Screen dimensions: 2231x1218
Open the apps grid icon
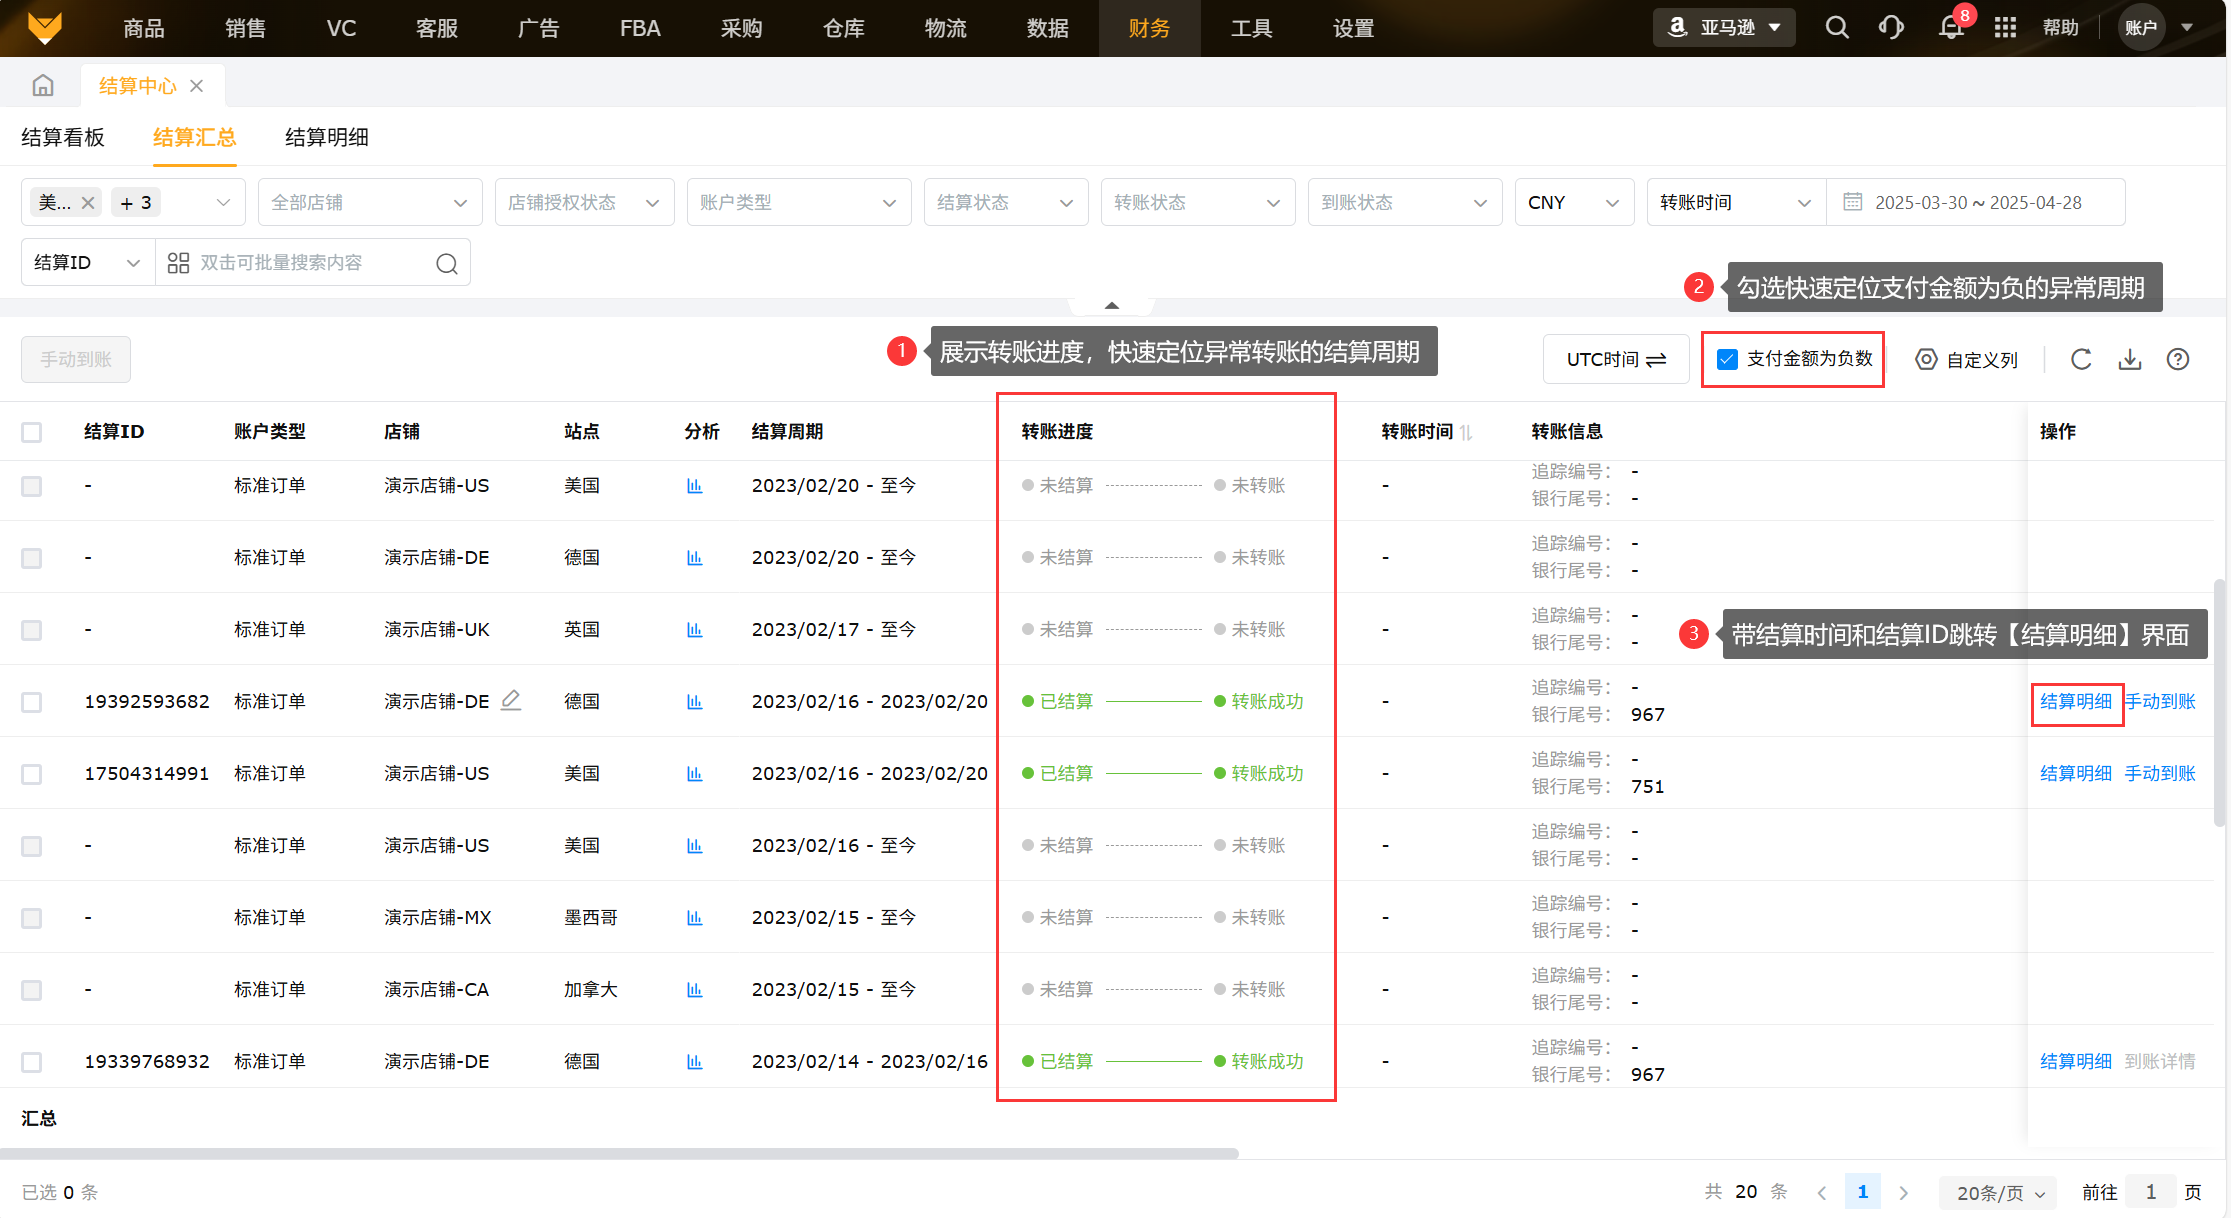pos(2005,28)
